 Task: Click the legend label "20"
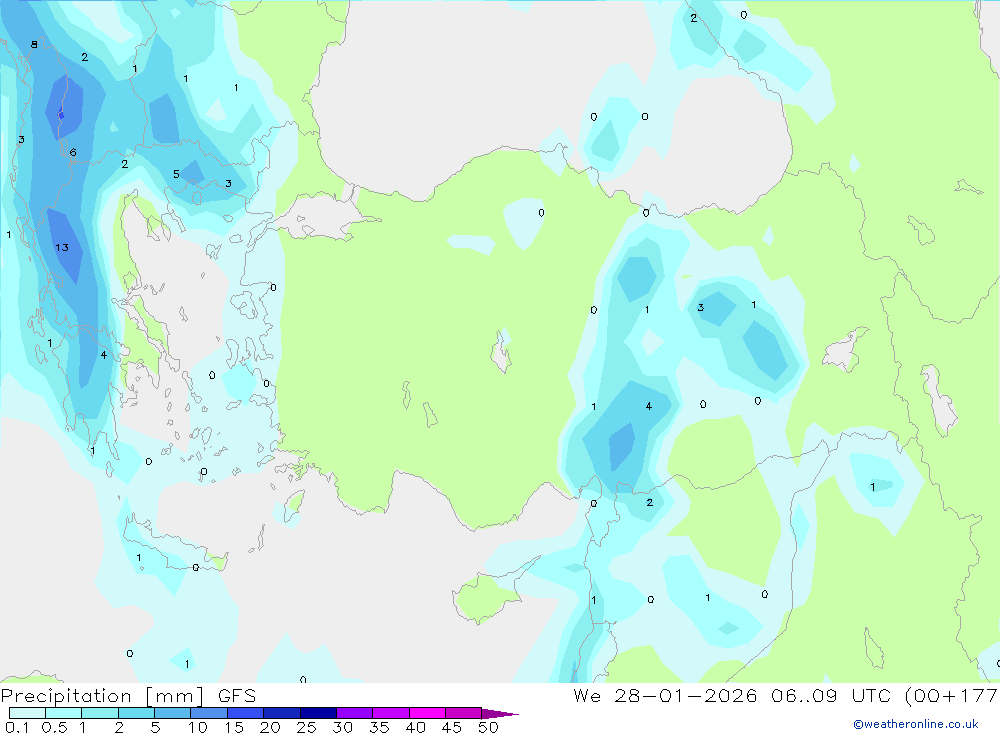pos(270,727)
